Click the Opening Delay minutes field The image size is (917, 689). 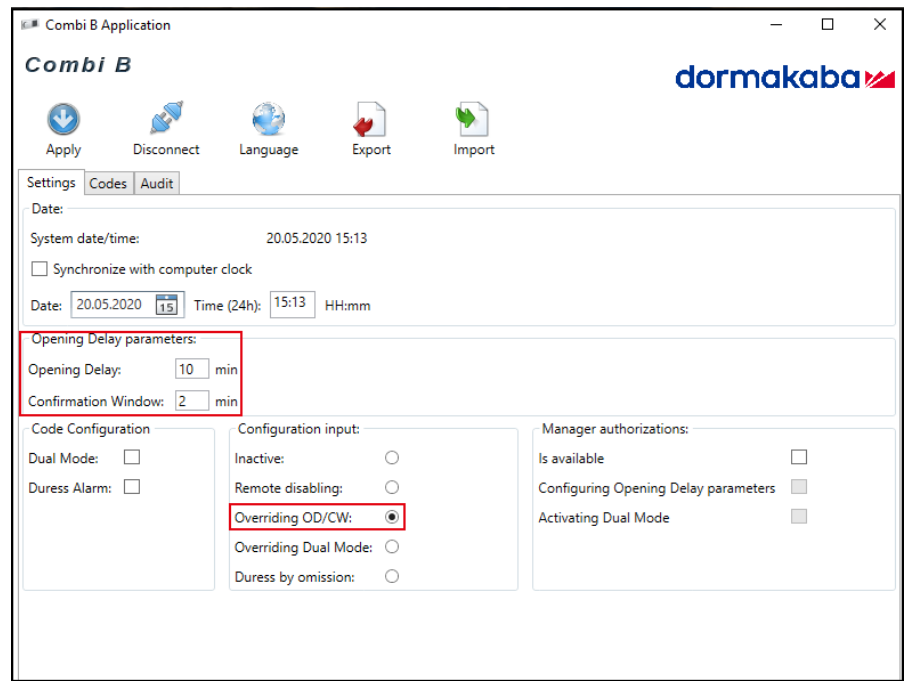[x=192, y=370]
